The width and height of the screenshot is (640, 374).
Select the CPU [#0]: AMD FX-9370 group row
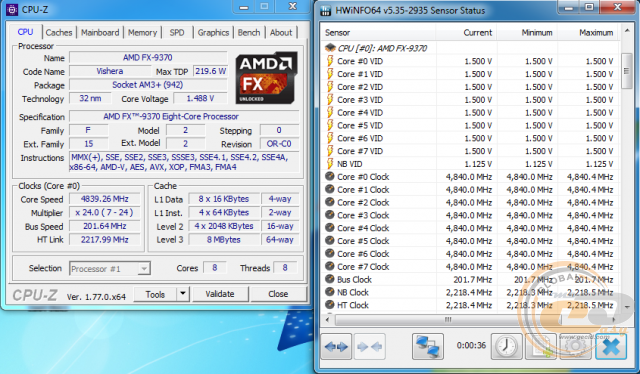pos(471,48)
